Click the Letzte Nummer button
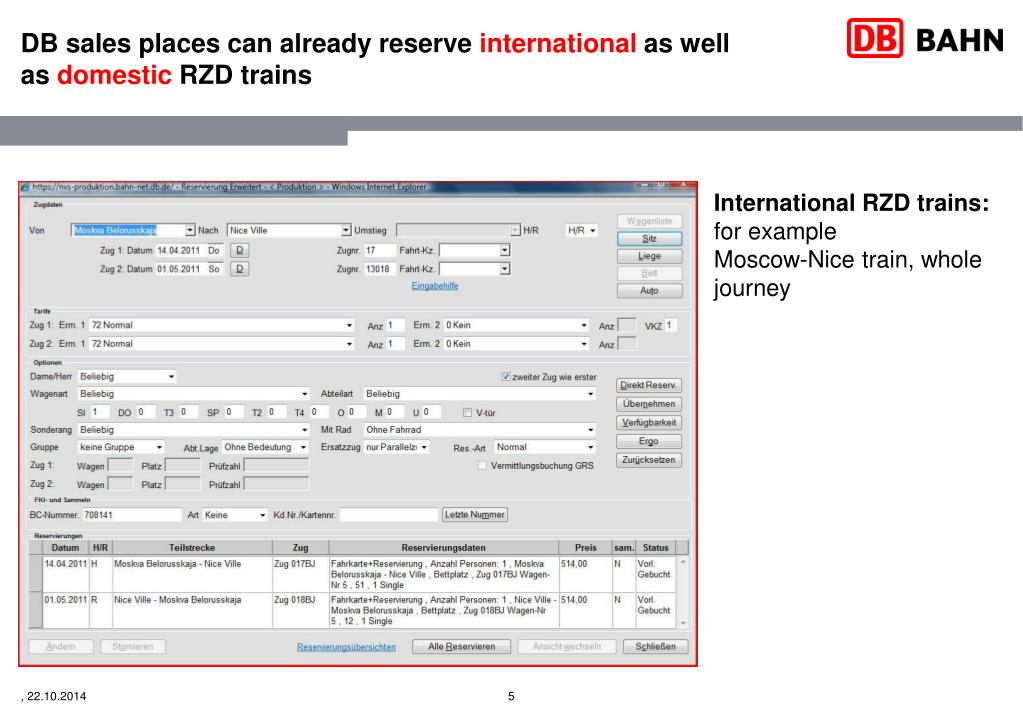 474,515
